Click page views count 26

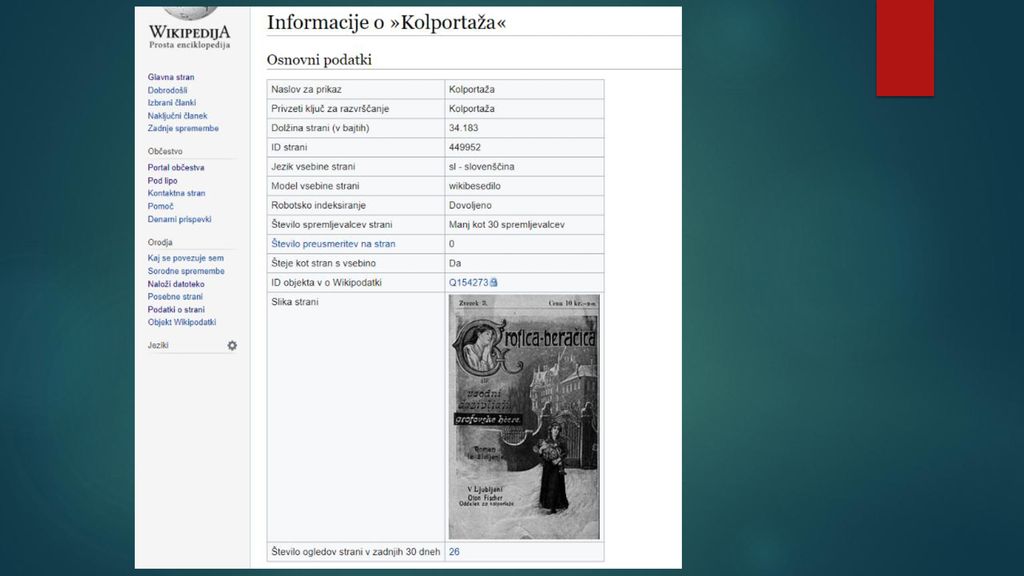(x=454, y=552)
